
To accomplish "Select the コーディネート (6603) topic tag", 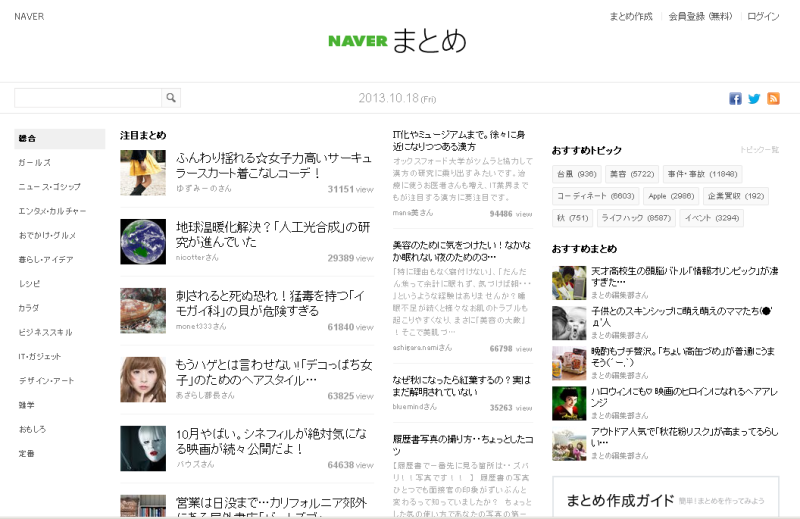I will [x=595, y=196].
